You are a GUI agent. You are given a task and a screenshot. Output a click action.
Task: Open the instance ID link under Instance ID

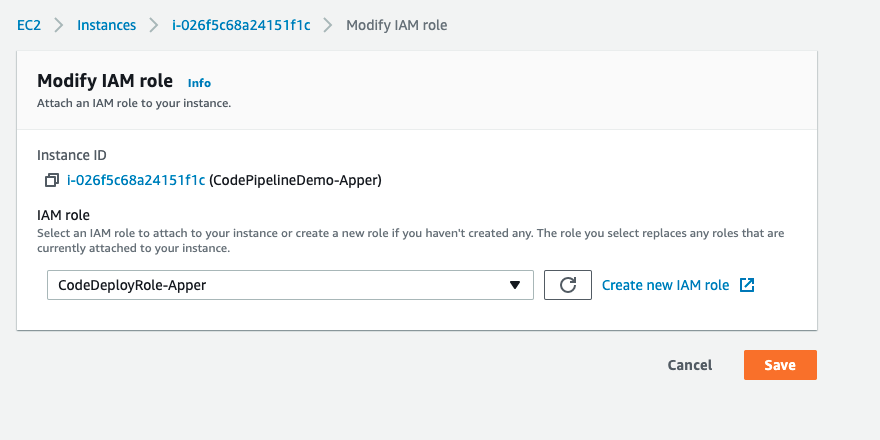136,180
